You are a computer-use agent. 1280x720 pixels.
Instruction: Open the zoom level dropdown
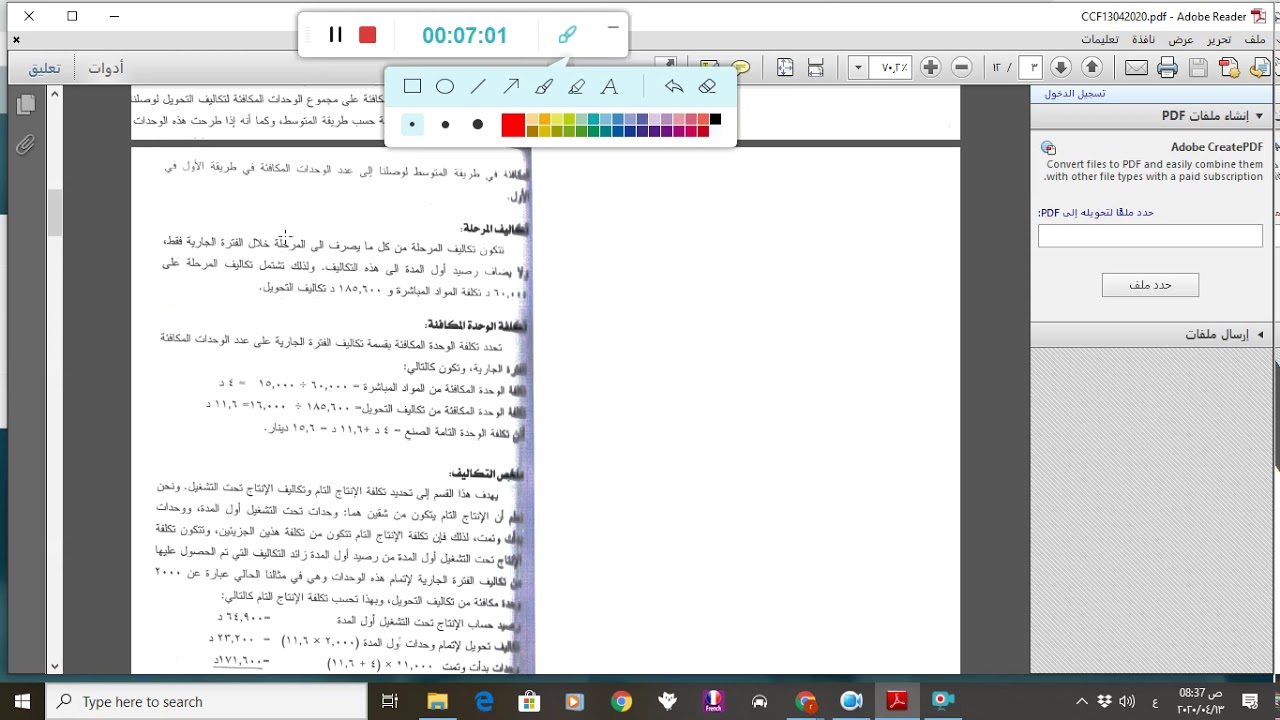(x=858, y=67)
